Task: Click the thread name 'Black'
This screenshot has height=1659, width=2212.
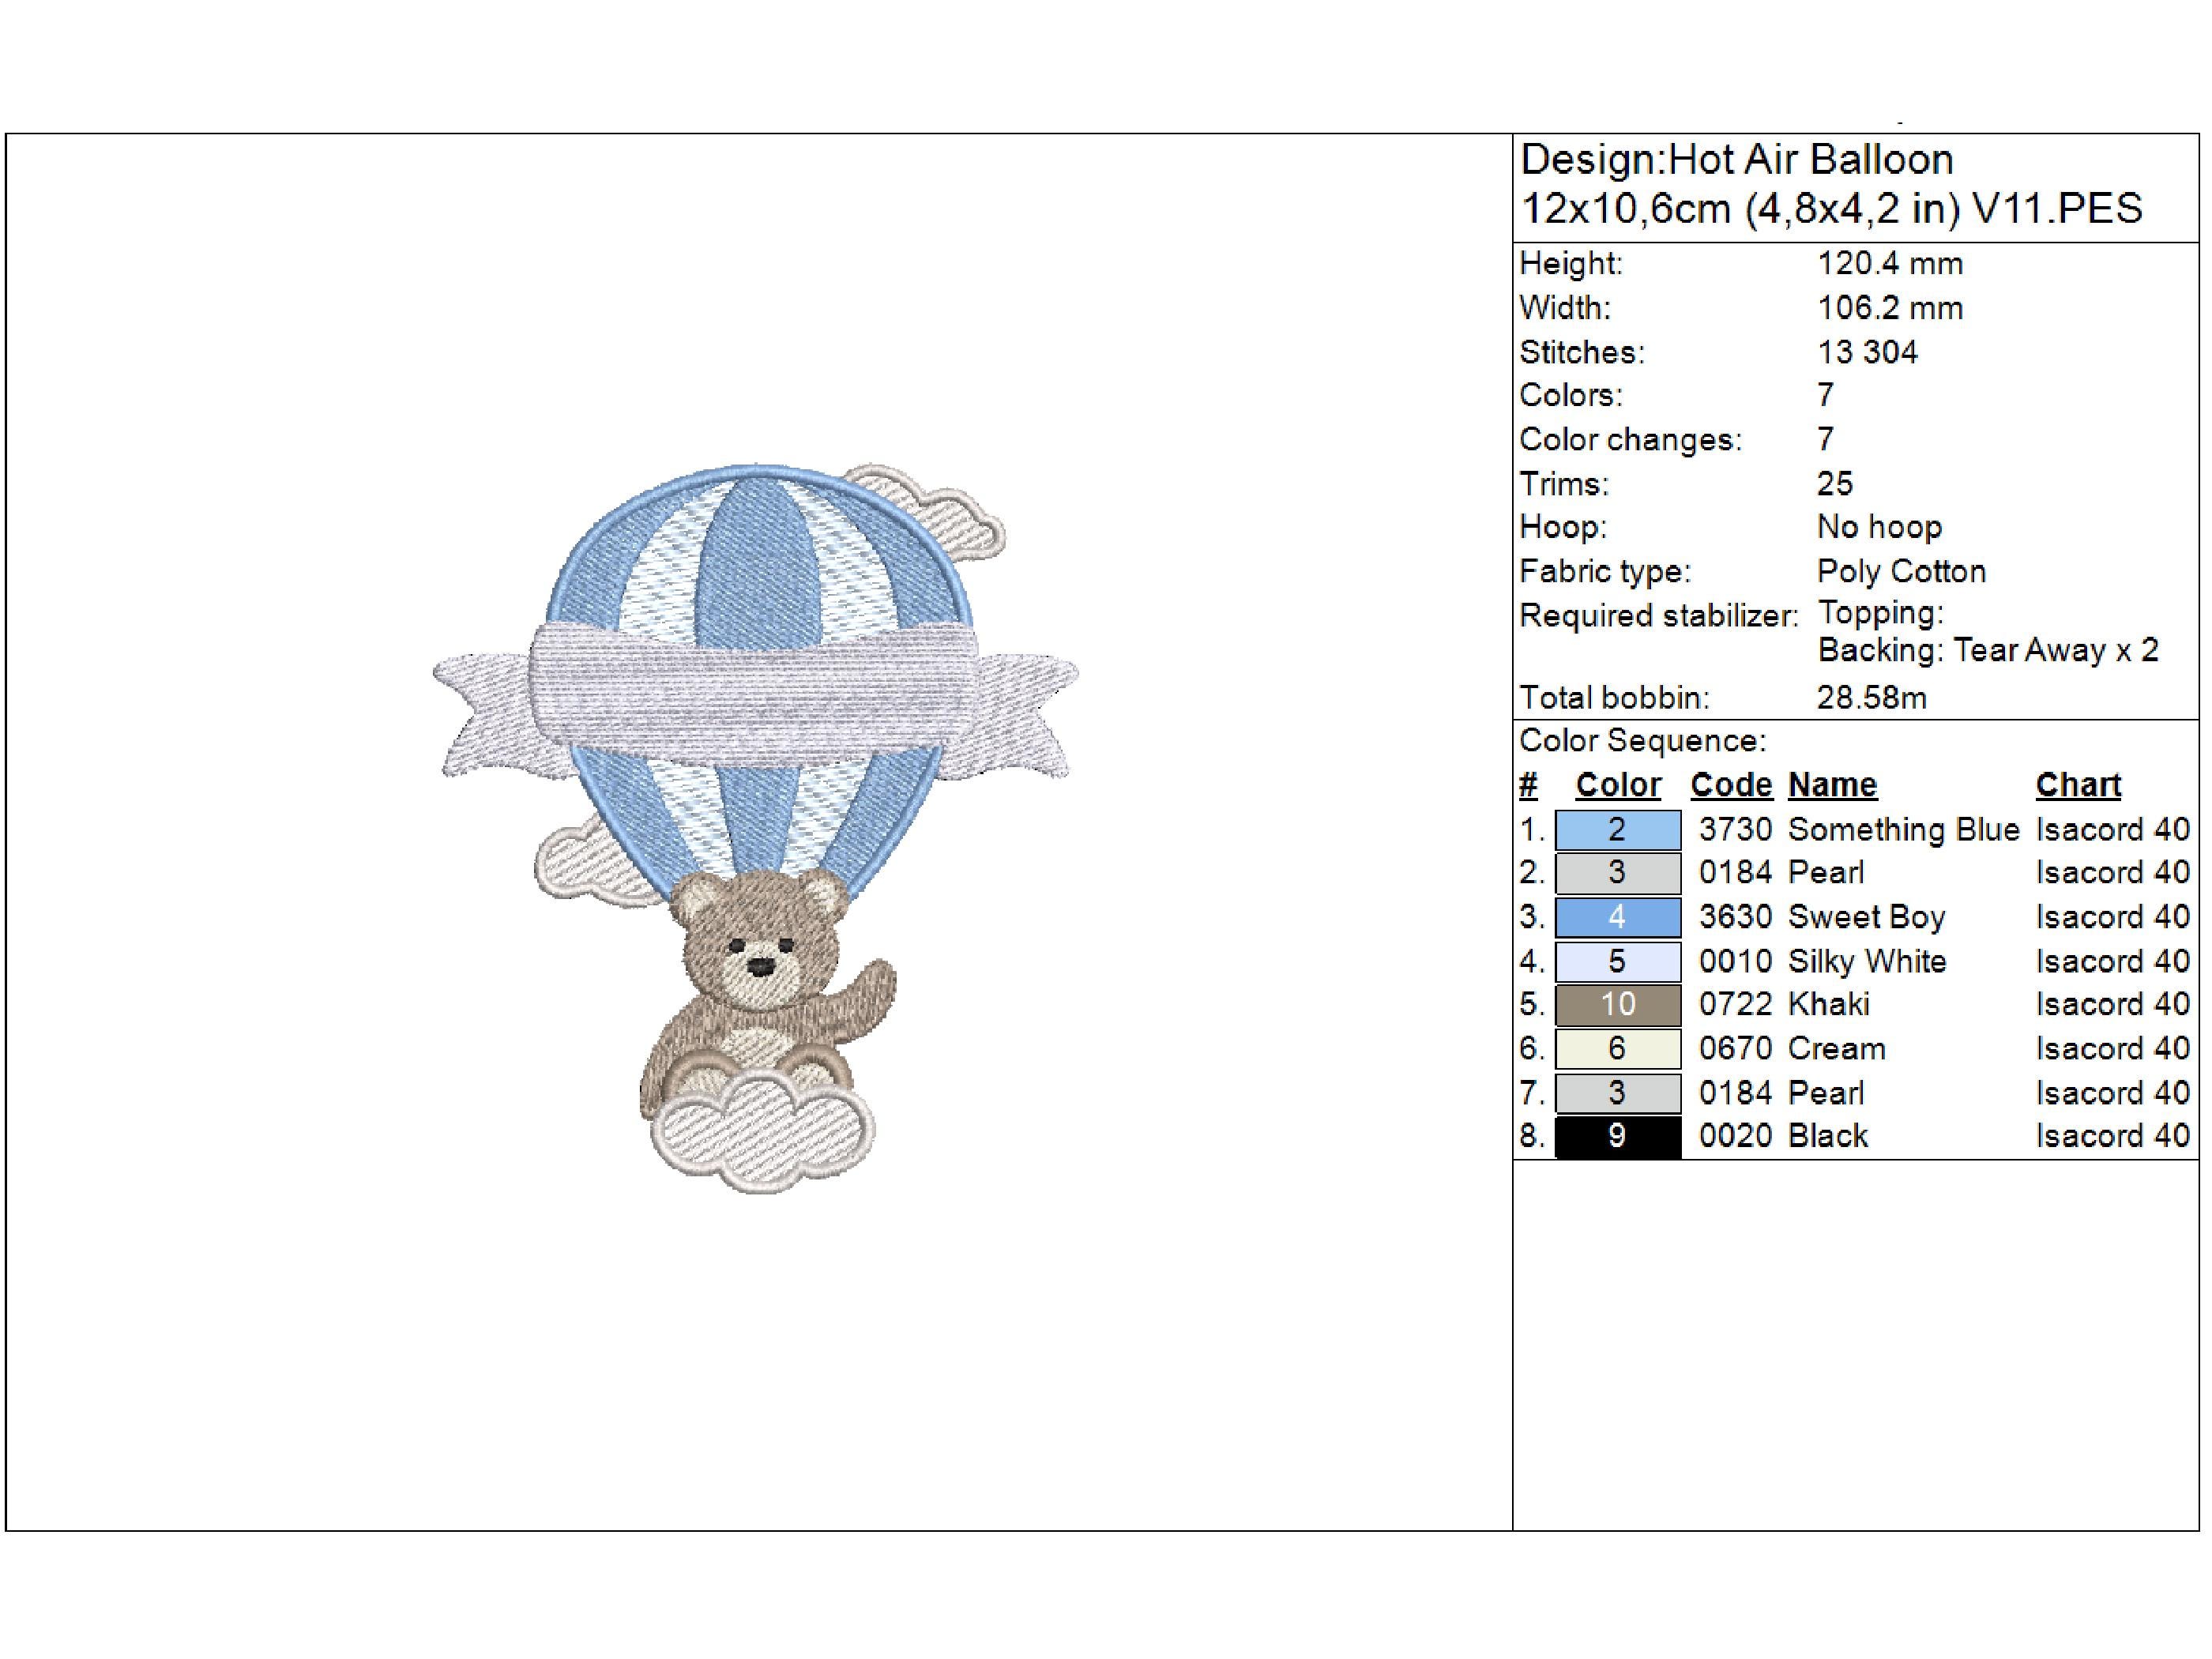Action: (1828, 1136)
